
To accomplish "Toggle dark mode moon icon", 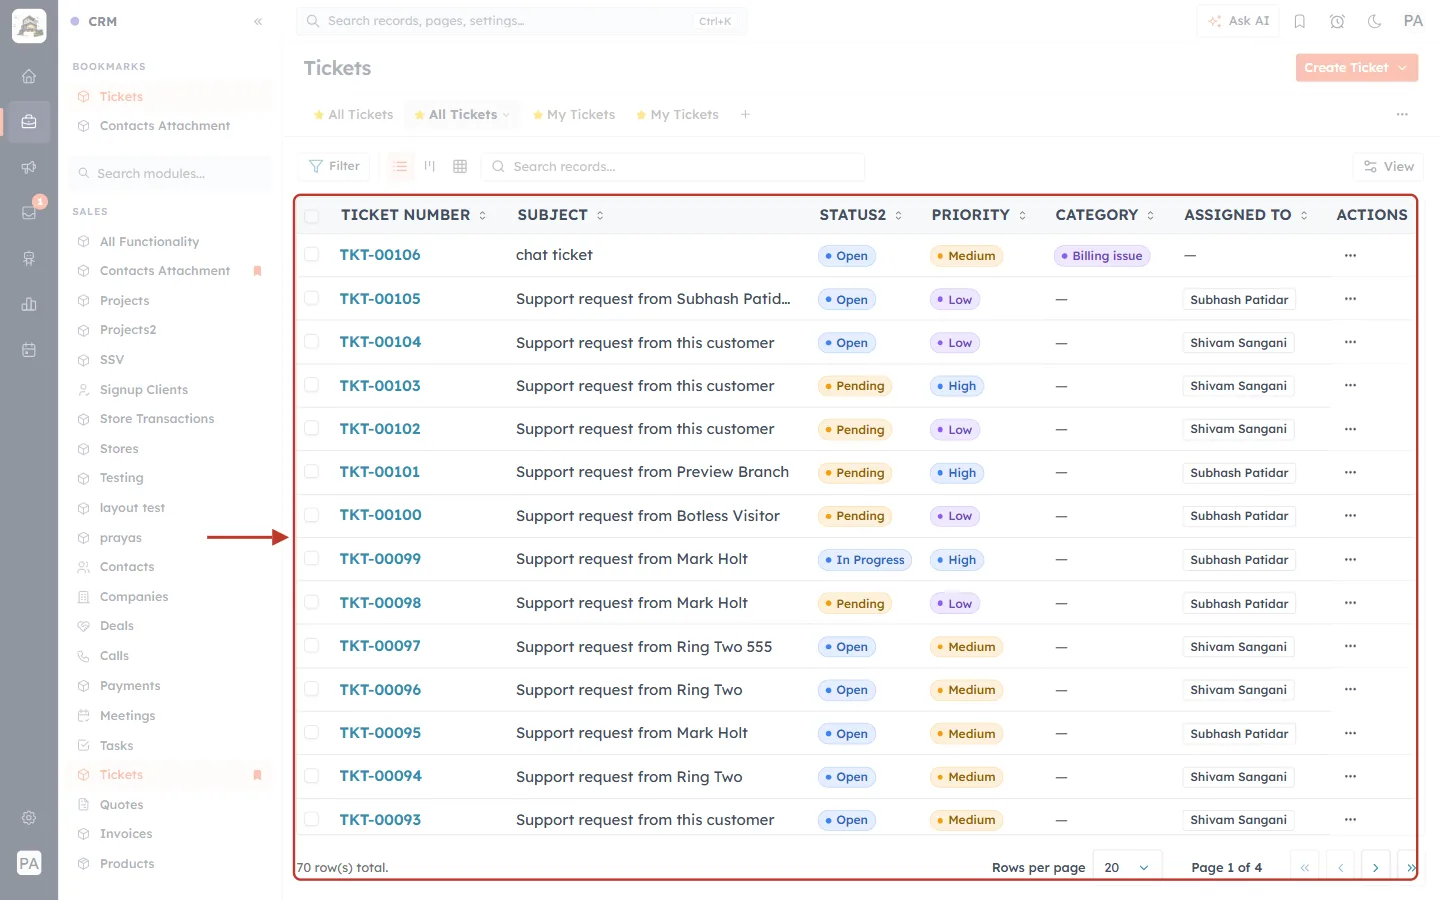I will tap(1374, 21).
